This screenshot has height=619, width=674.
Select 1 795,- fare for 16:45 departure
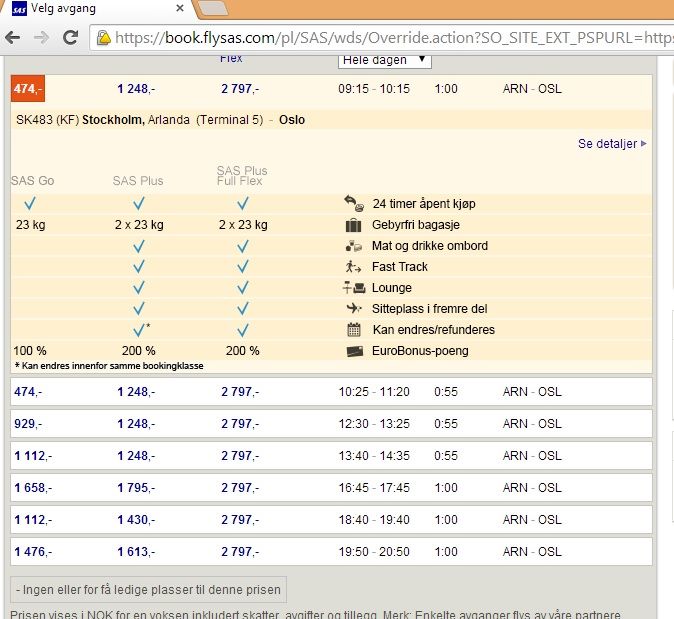(136, 487)
